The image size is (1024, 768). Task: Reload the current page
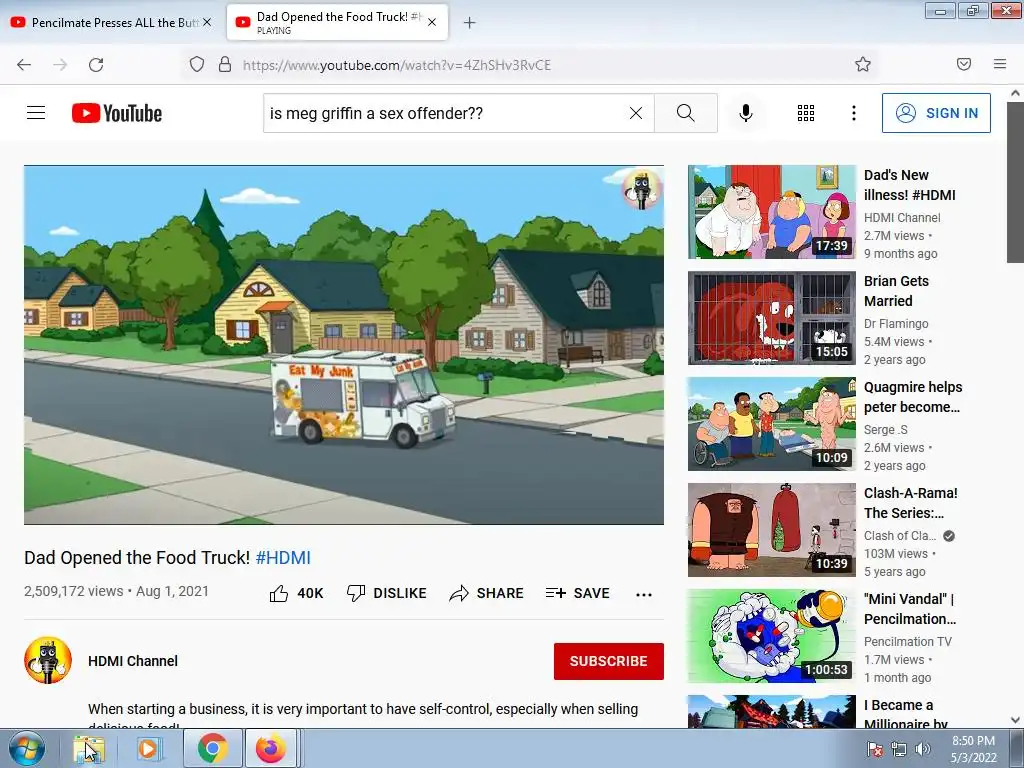[x=96, y=65]
